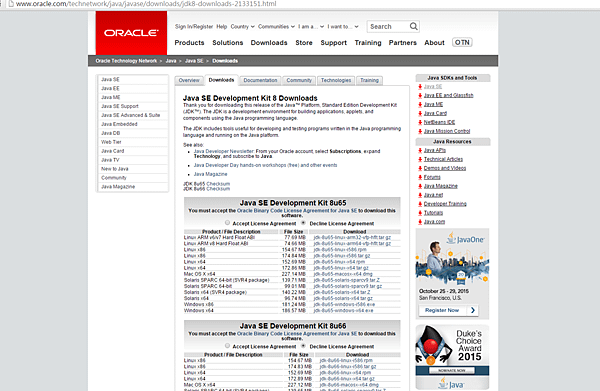Download jdk-8u65-macosx-x64.dmg
600x391 pixels.
tap(343, 274)
